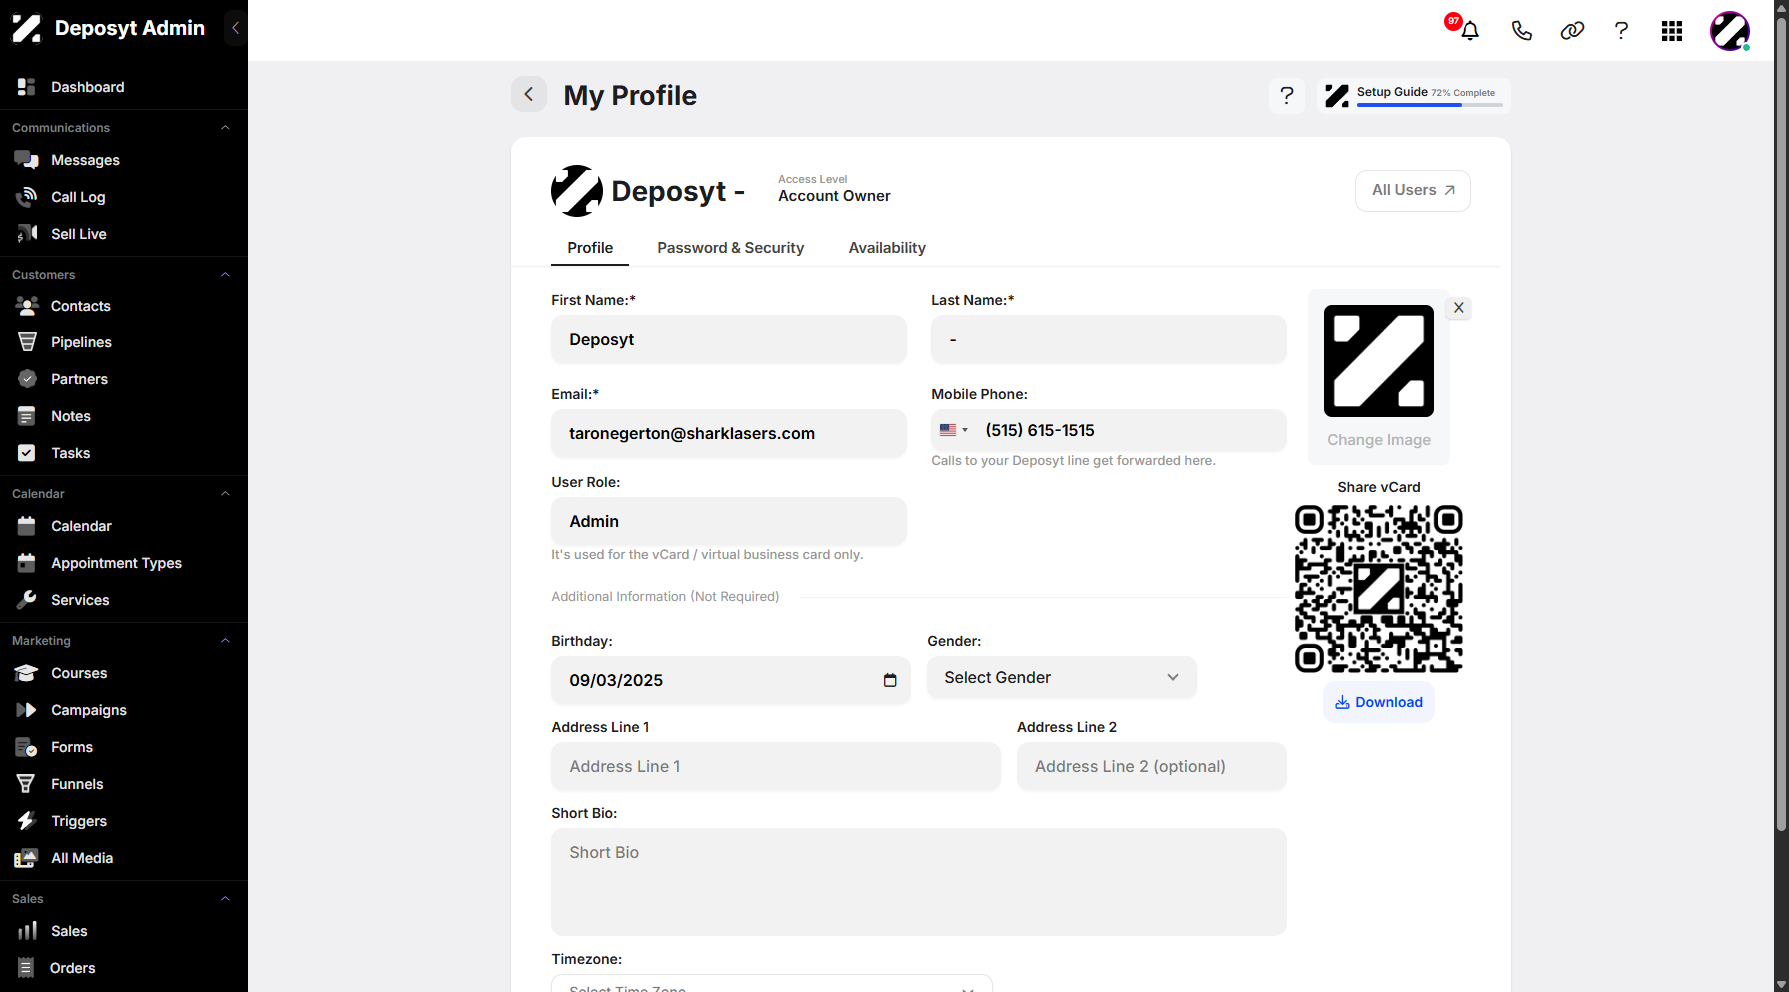Screen dimensions: 1789x992
Task: Remove profile image with the X button
Action: point(1459,308)
